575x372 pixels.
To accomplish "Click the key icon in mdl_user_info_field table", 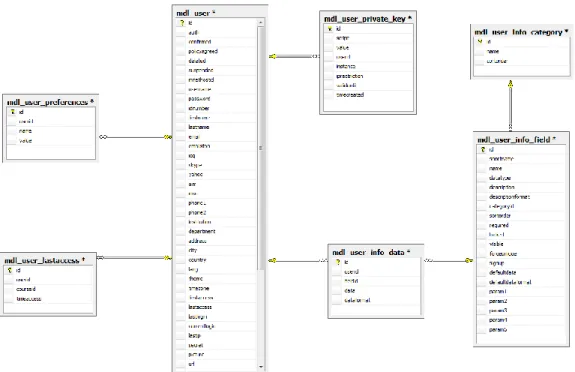I will pyautogui.click(x=483, y=150).
